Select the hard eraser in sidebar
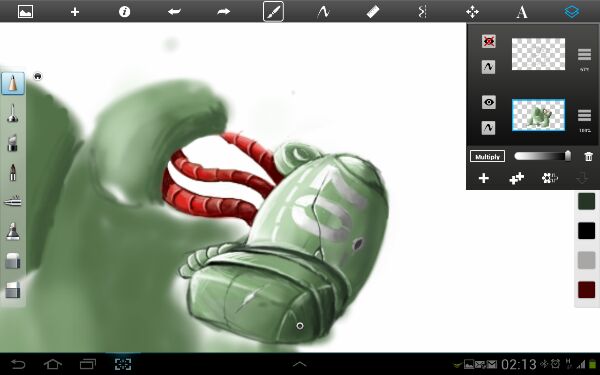This screenshot has height=375, width=600. (x=13, y=290)
